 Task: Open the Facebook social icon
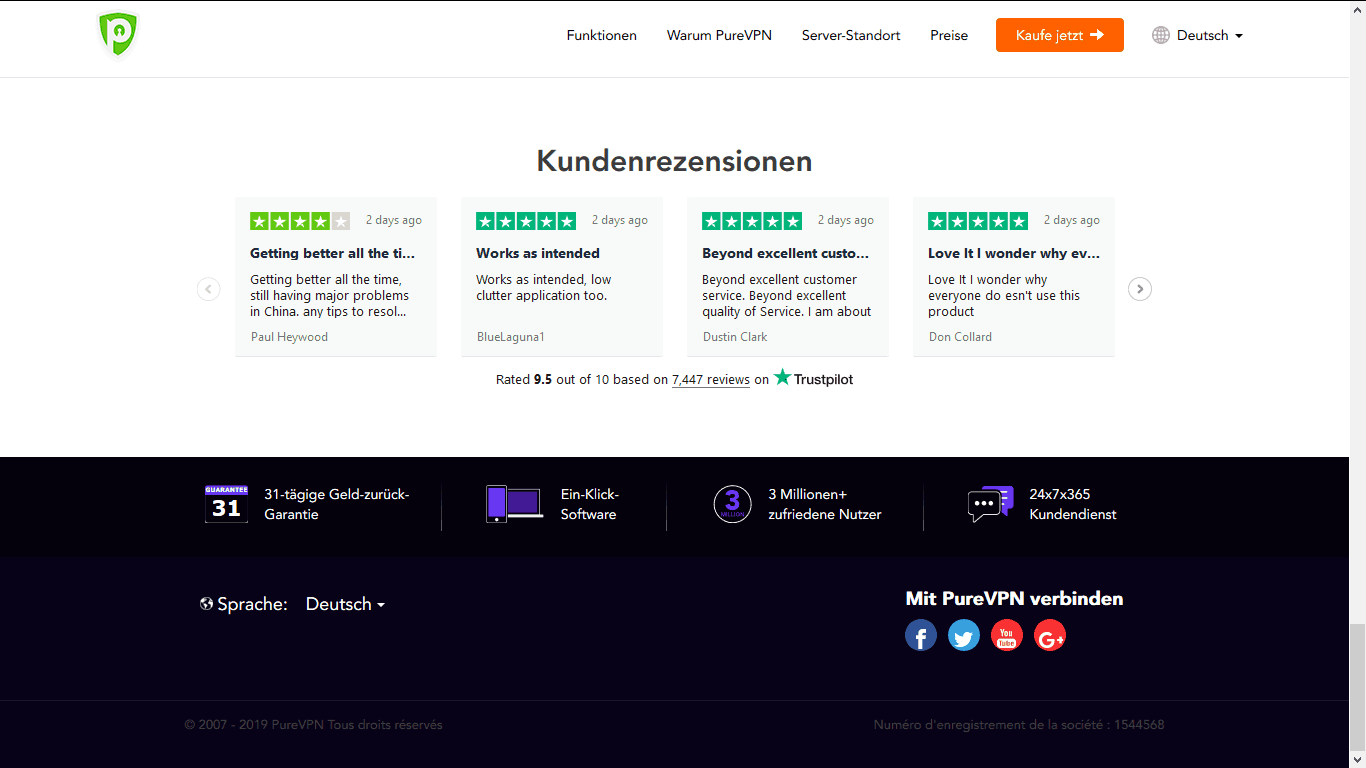[x=921, y=635]
